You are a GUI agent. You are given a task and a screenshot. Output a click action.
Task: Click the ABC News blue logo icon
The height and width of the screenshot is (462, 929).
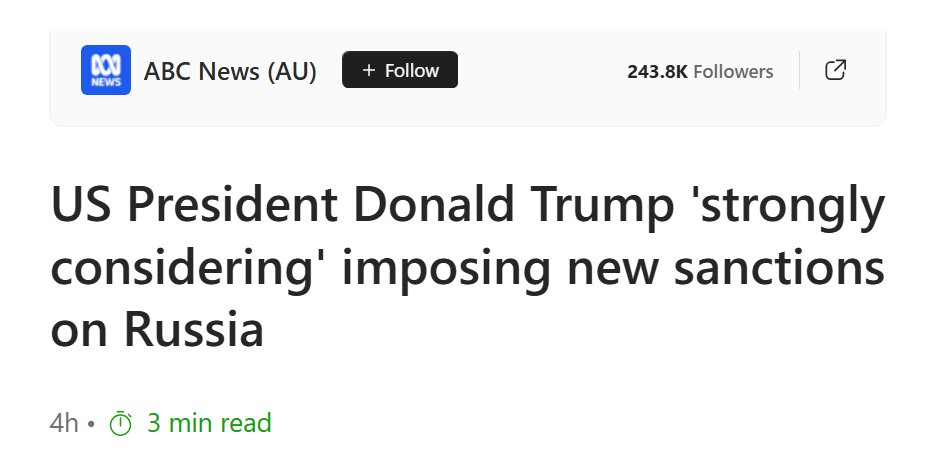[106, 70]
